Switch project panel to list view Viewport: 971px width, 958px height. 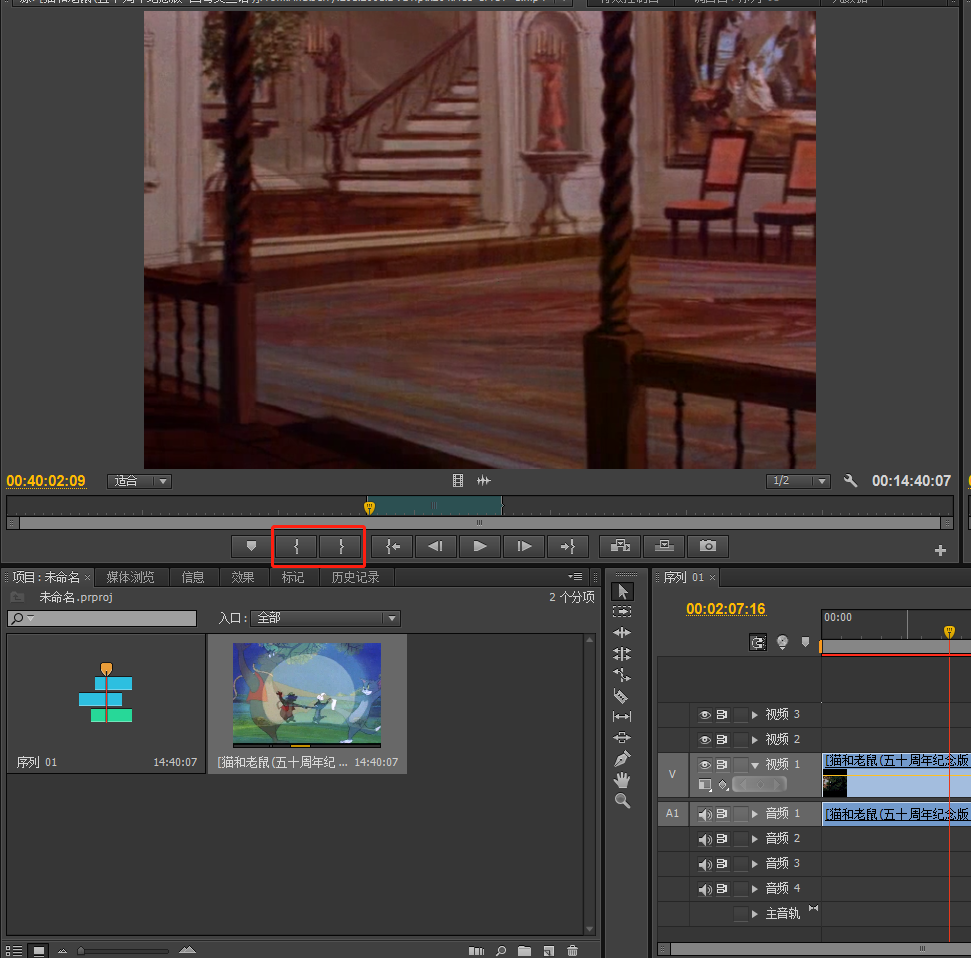pos(14,951)
